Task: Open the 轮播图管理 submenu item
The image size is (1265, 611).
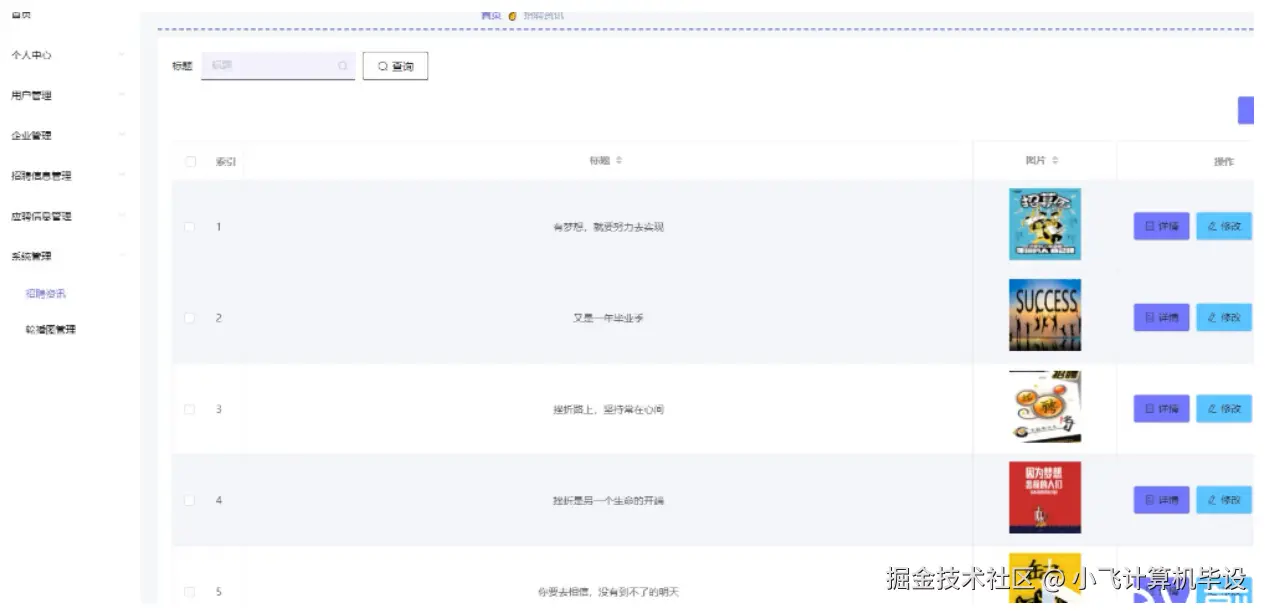Action: 51,330
